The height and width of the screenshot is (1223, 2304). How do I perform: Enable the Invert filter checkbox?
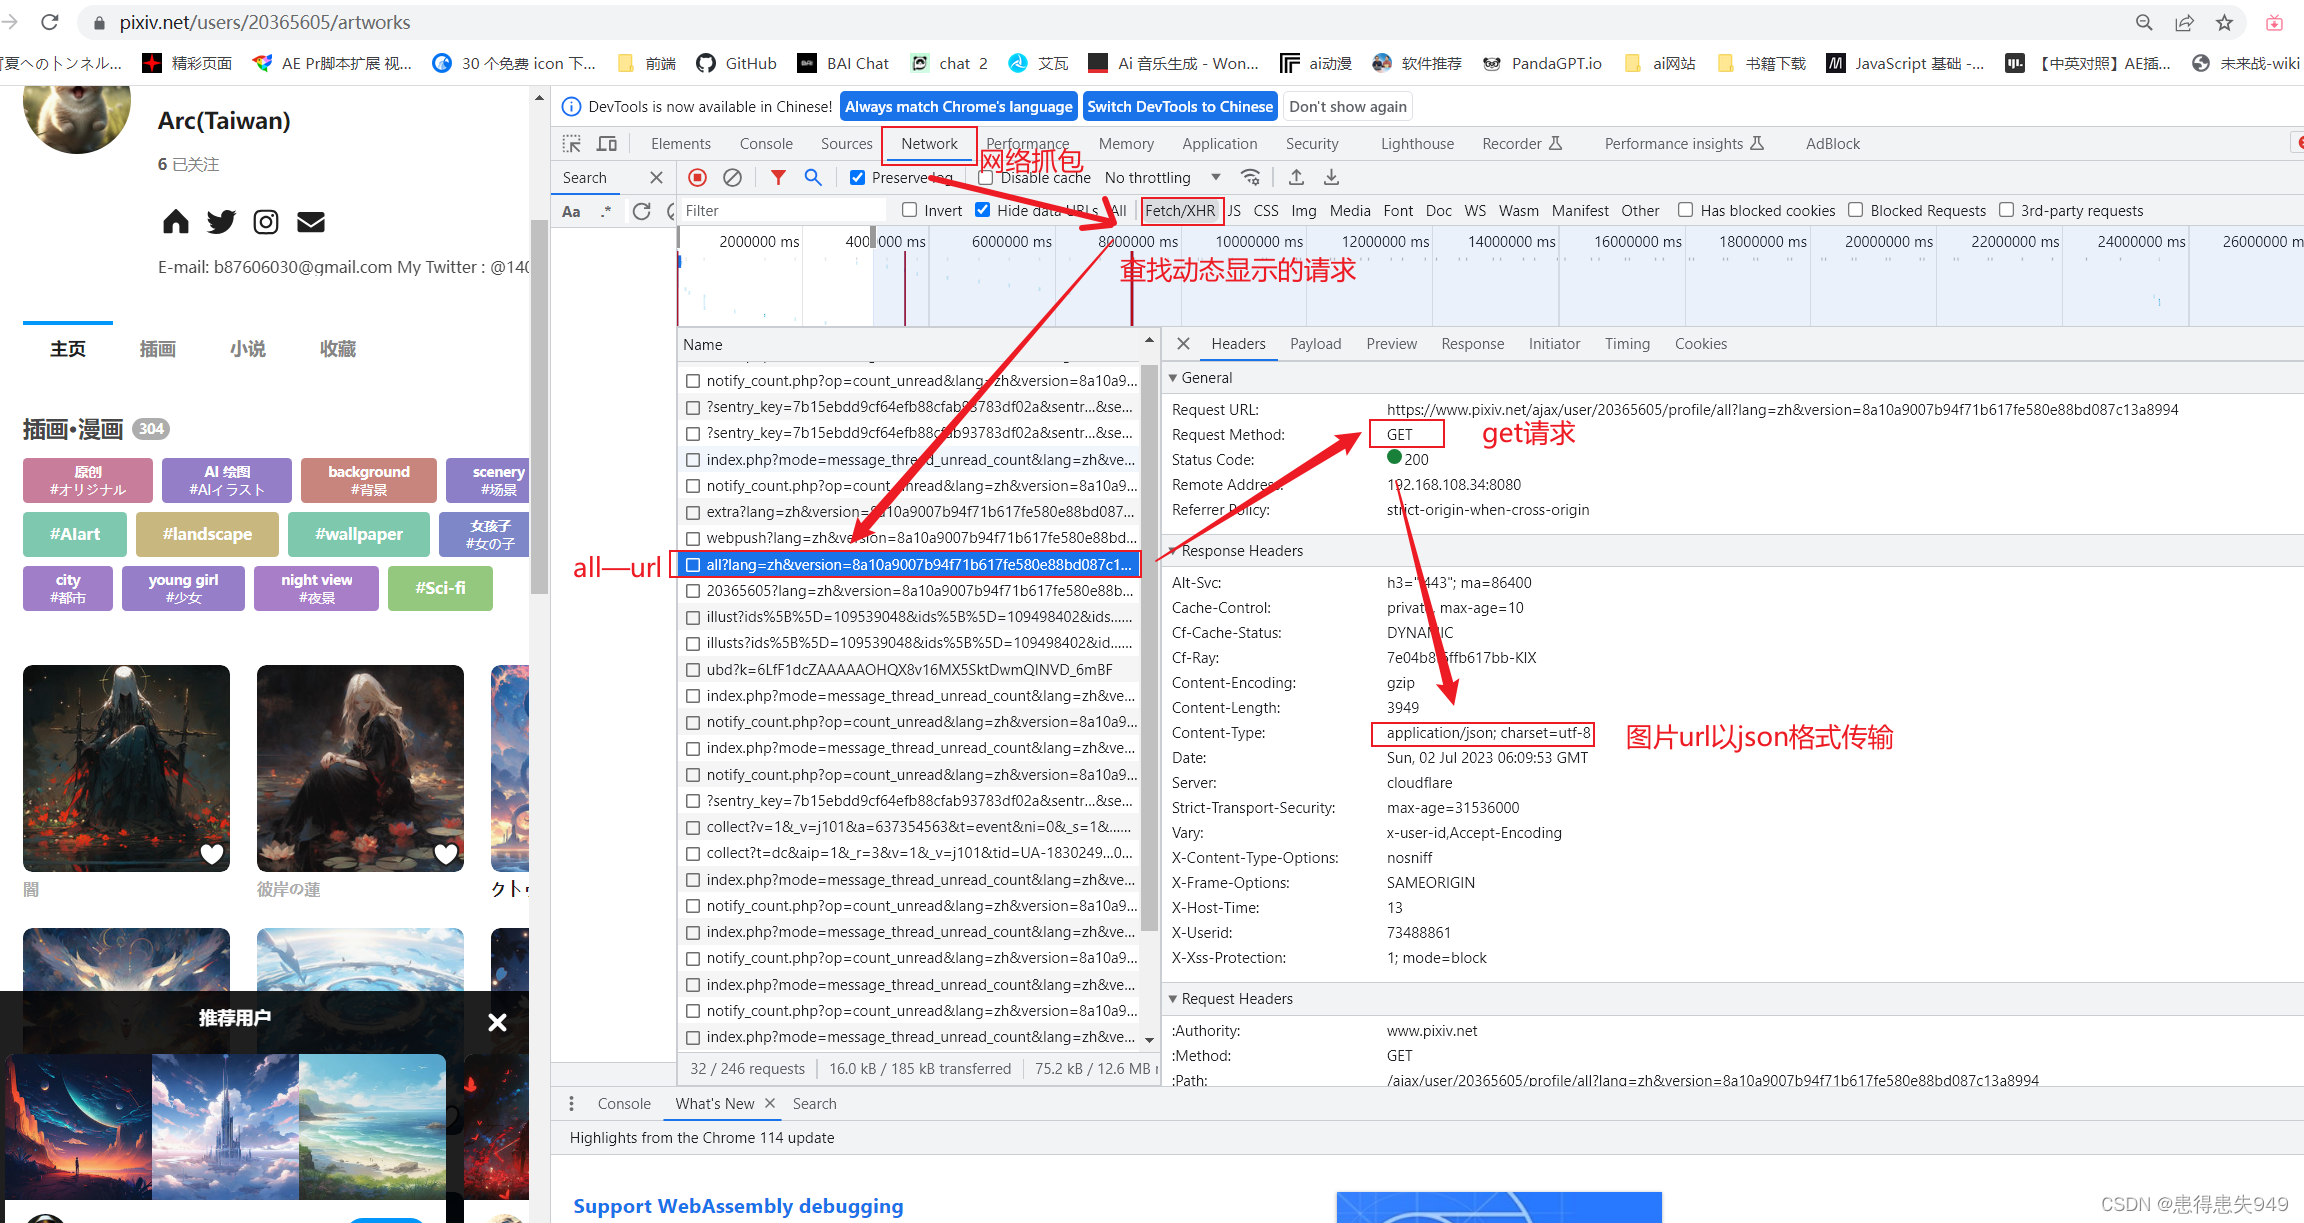click(x=909, y=210)
